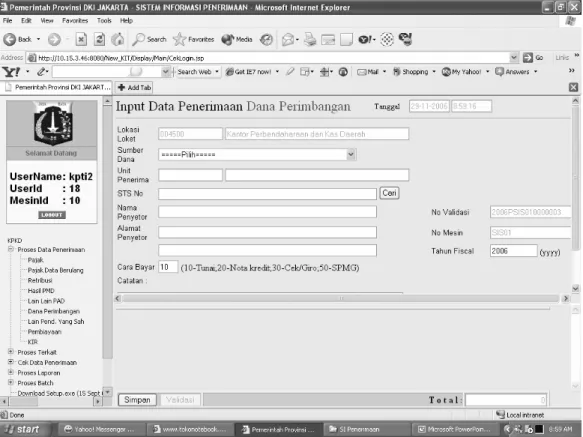Expand the Proses Batch tree node
The height and width of the screenshot is (437, 583).
(x=11, y=382)
